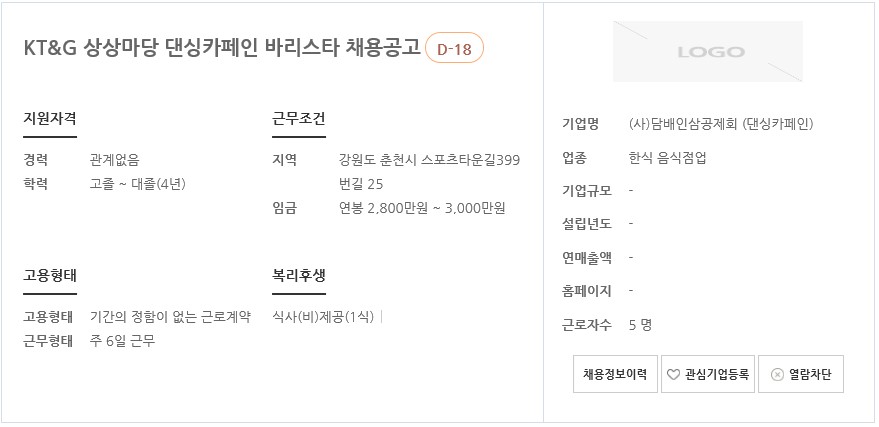Click the heart icon for 관심기업등록
The image size is (879, 427).
pyautogui.click(x=673, y=374)
